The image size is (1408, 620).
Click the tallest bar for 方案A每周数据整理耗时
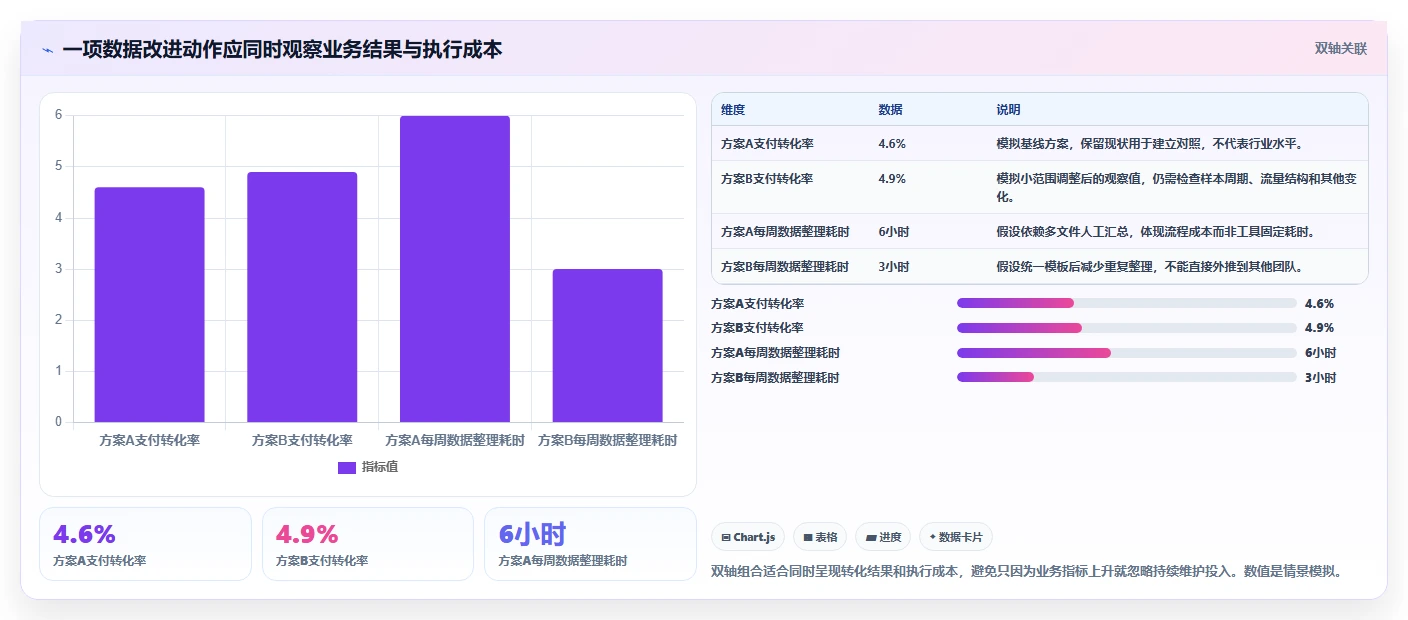[455, 269]
